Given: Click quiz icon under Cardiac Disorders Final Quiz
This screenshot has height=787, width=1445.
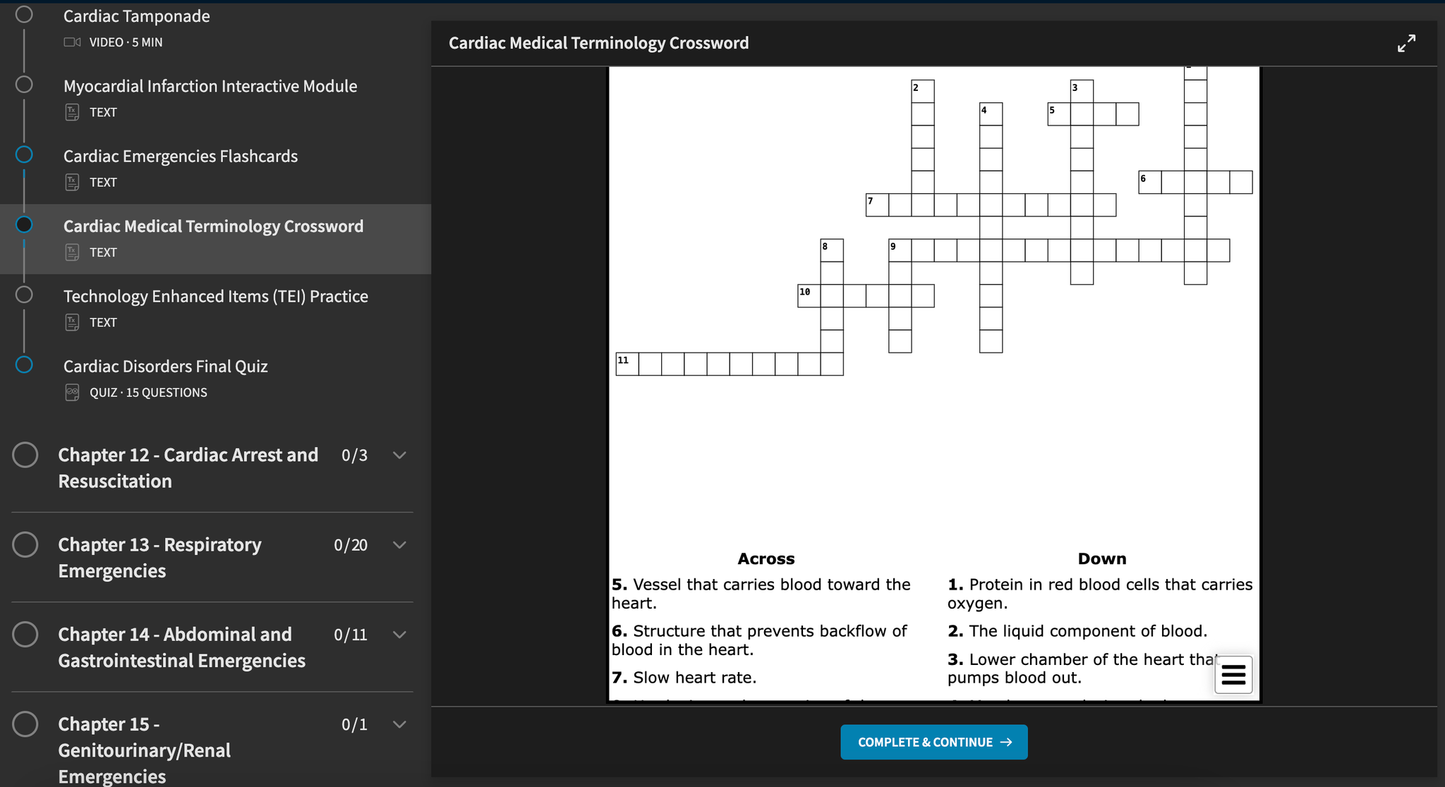Looking at the screenshot, I should tap(72, 392).
